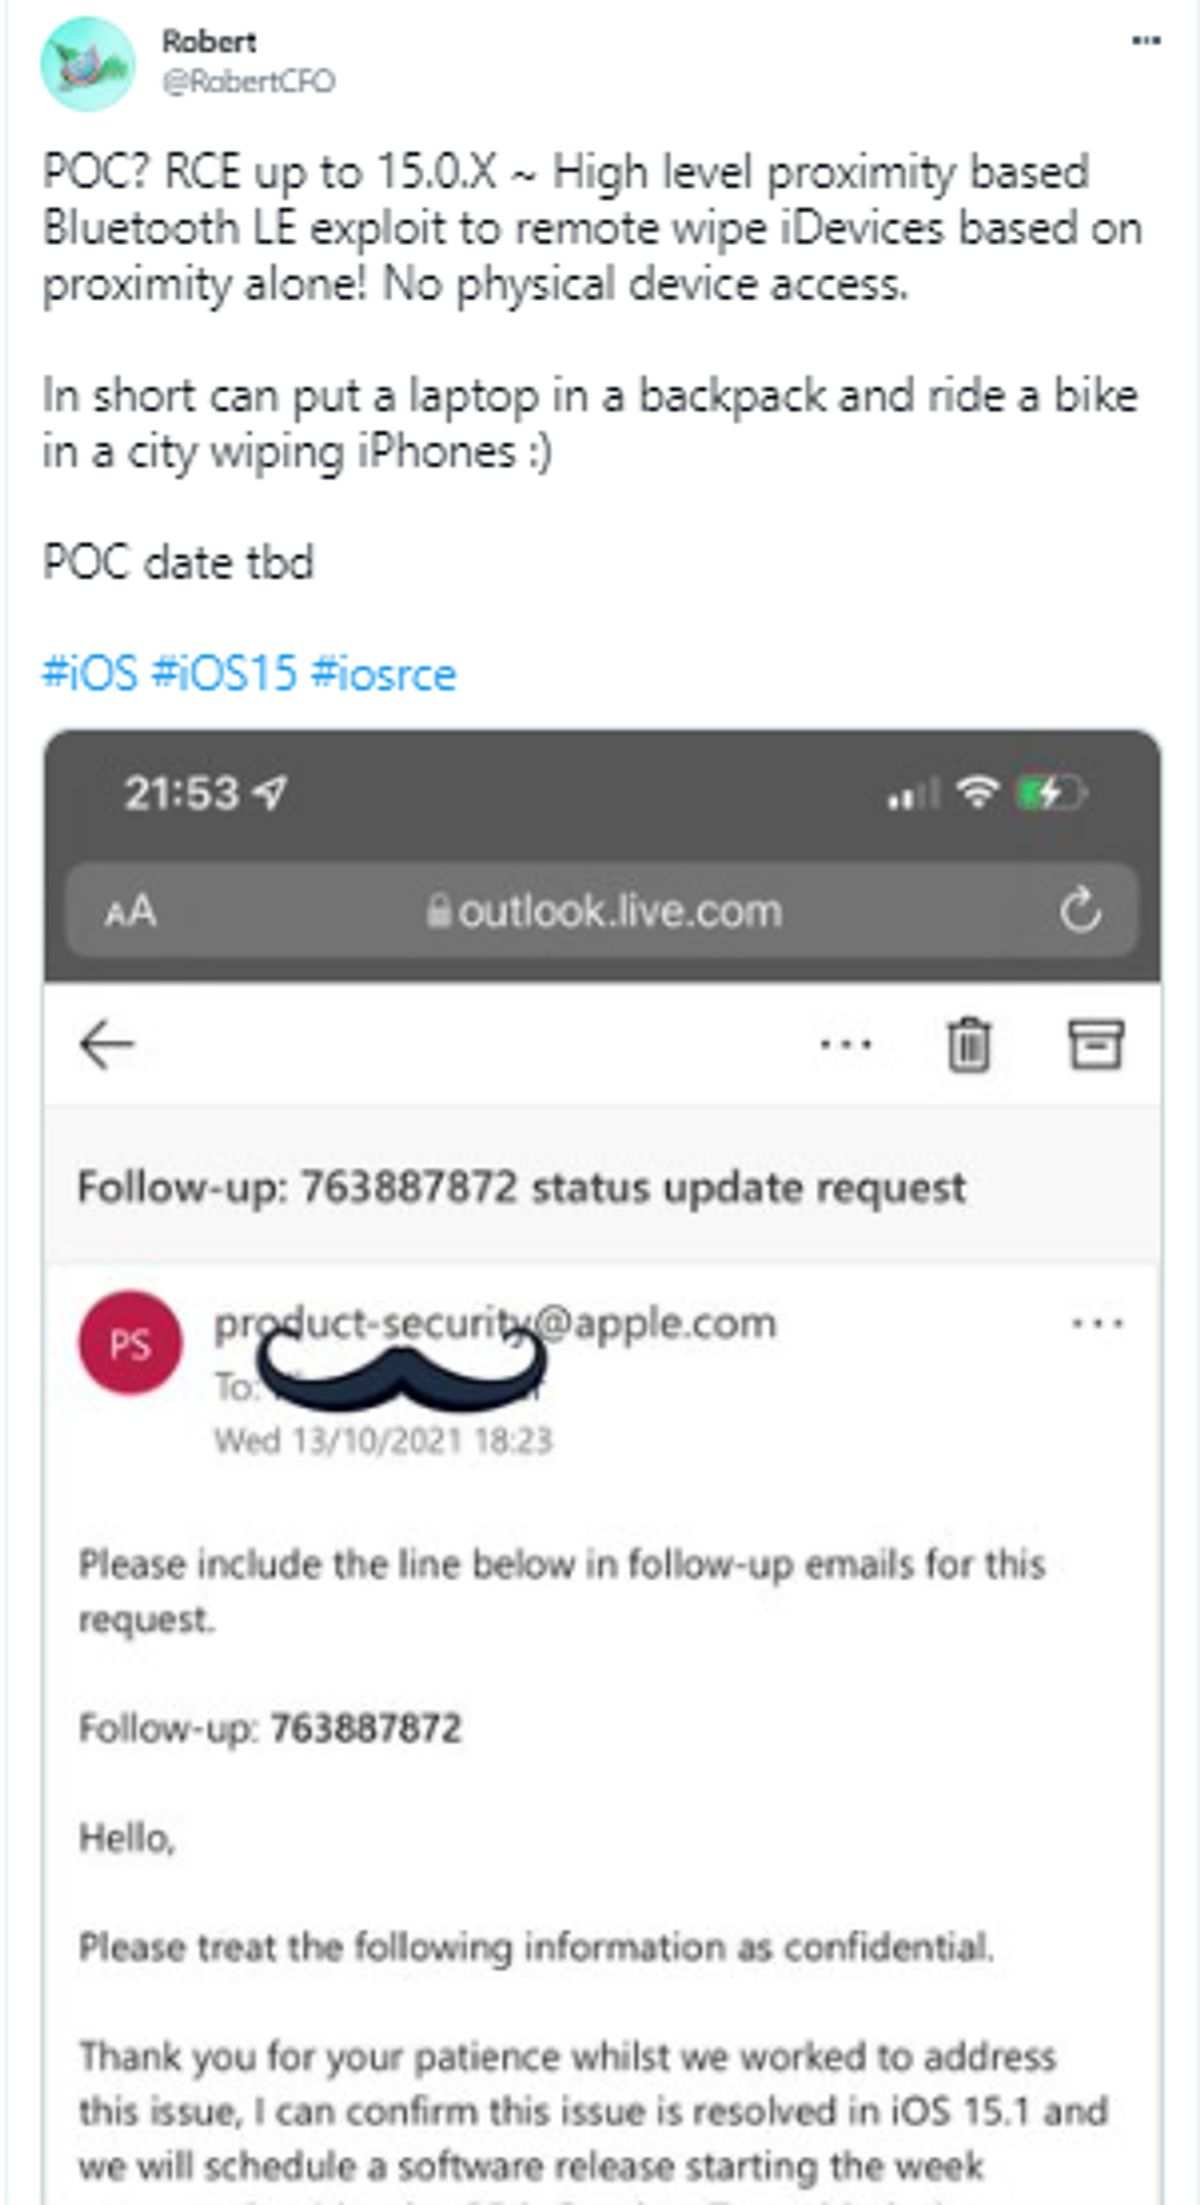
Task: Click the product-security@apple.com sender address
Action: [495, 1322]
